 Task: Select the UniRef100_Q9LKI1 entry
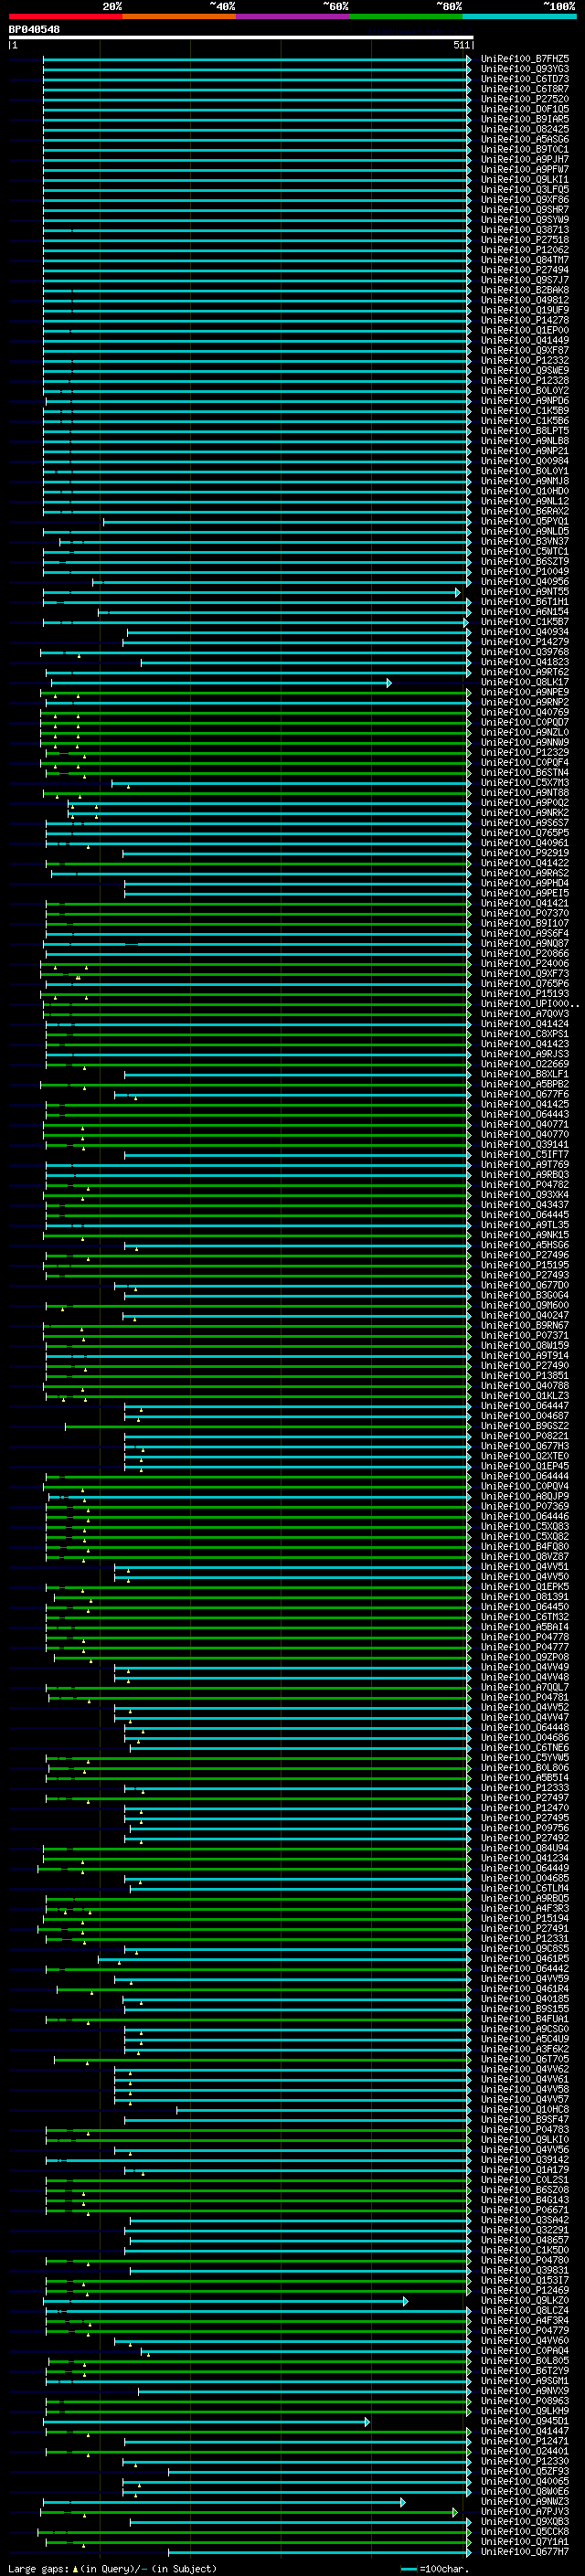coord(525,180)
